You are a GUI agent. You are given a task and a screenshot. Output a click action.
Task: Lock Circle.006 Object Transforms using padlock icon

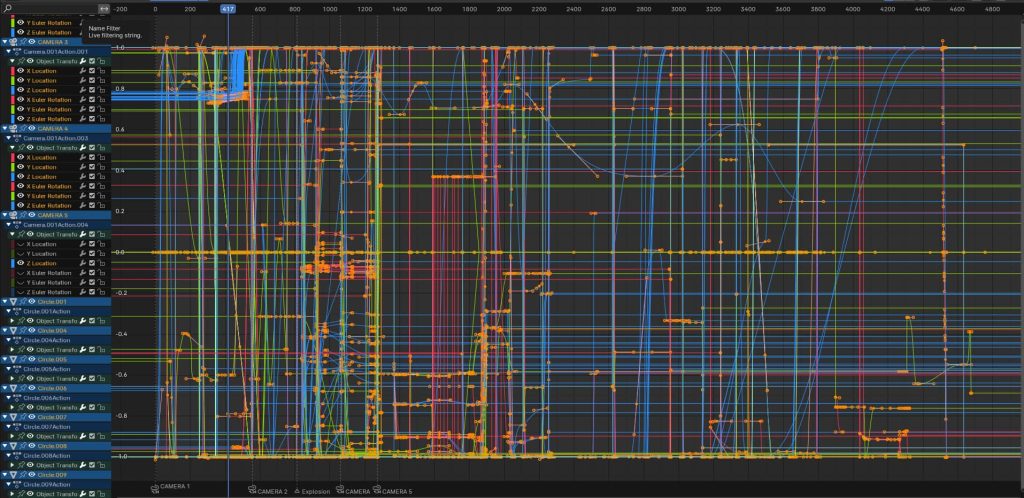102,408
